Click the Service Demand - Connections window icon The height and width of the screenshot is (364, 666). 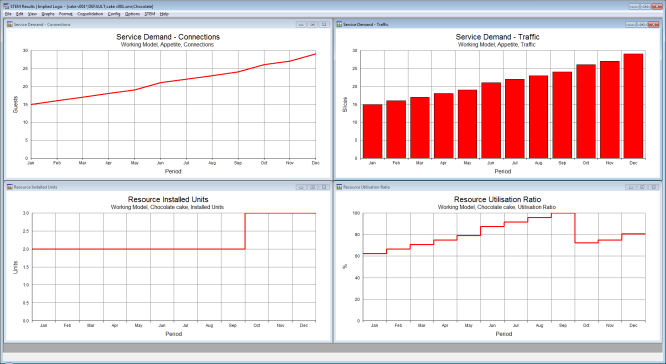tap(9, 25)
